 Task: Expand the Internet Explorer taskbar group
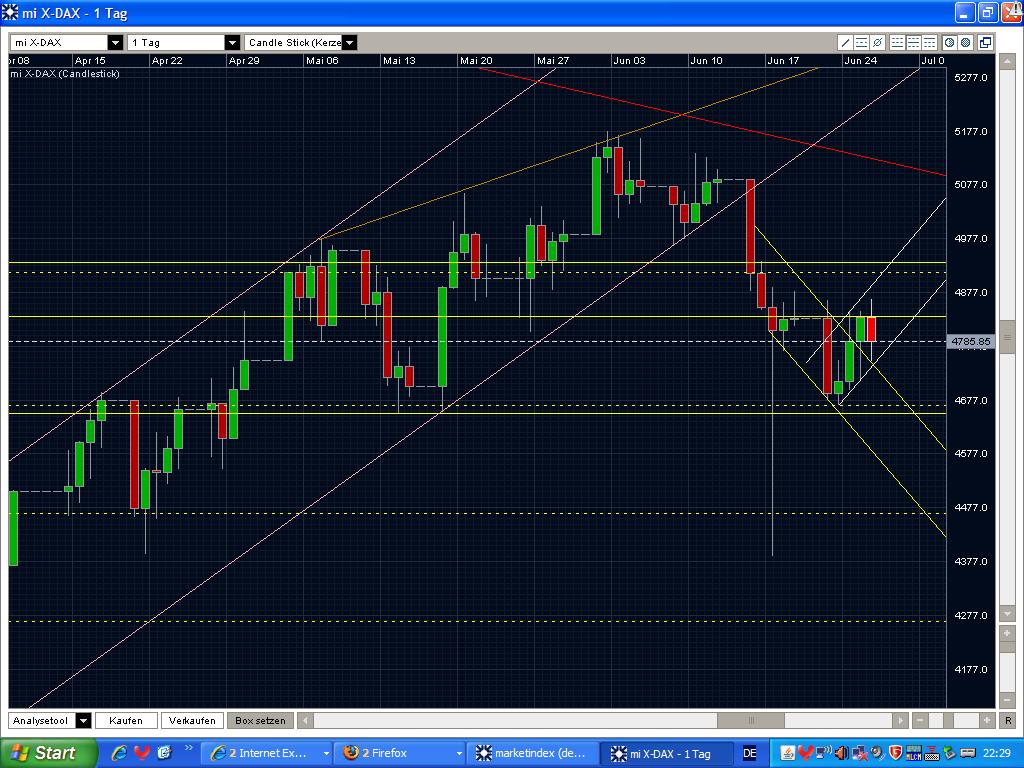coord(327,754)
